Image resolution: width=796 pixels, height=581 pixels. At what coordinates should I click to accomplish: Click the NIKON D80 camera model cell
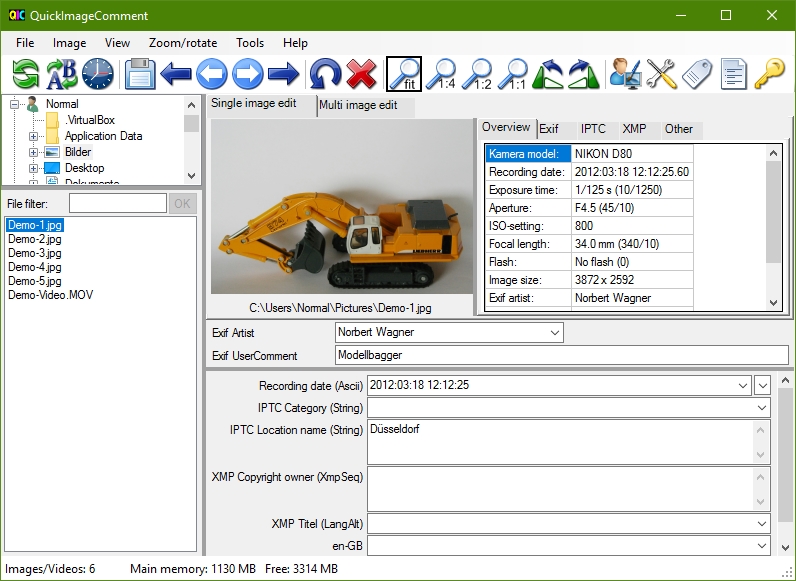[x=632, y=154]
